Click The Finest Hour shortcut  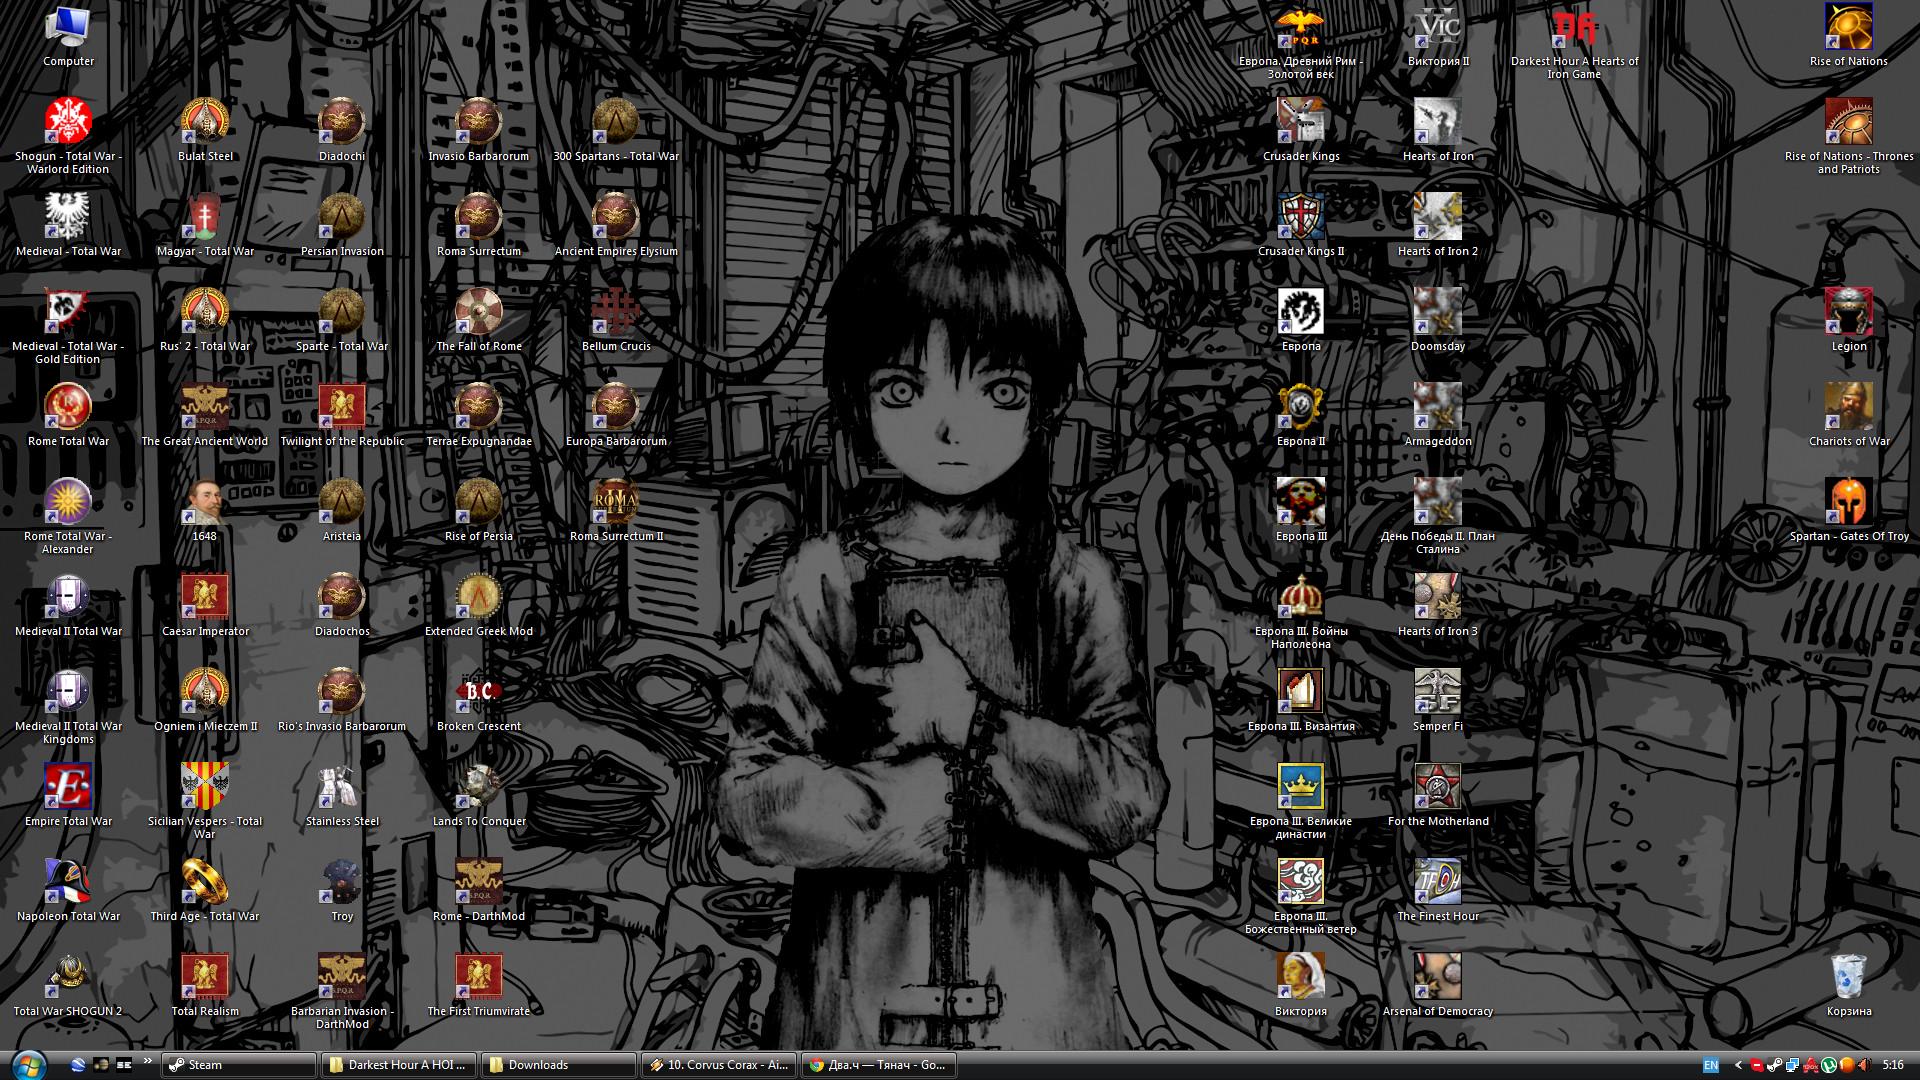pos(1438,890)
